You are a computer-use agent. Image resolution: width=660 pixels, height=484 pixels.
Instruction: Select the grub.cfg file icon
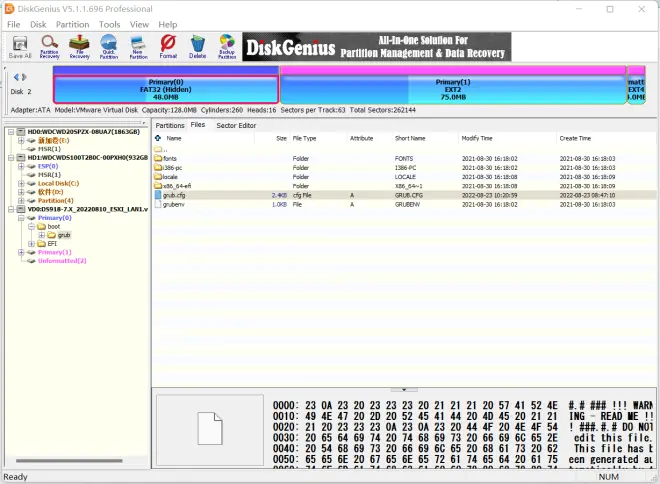[158, 195]
